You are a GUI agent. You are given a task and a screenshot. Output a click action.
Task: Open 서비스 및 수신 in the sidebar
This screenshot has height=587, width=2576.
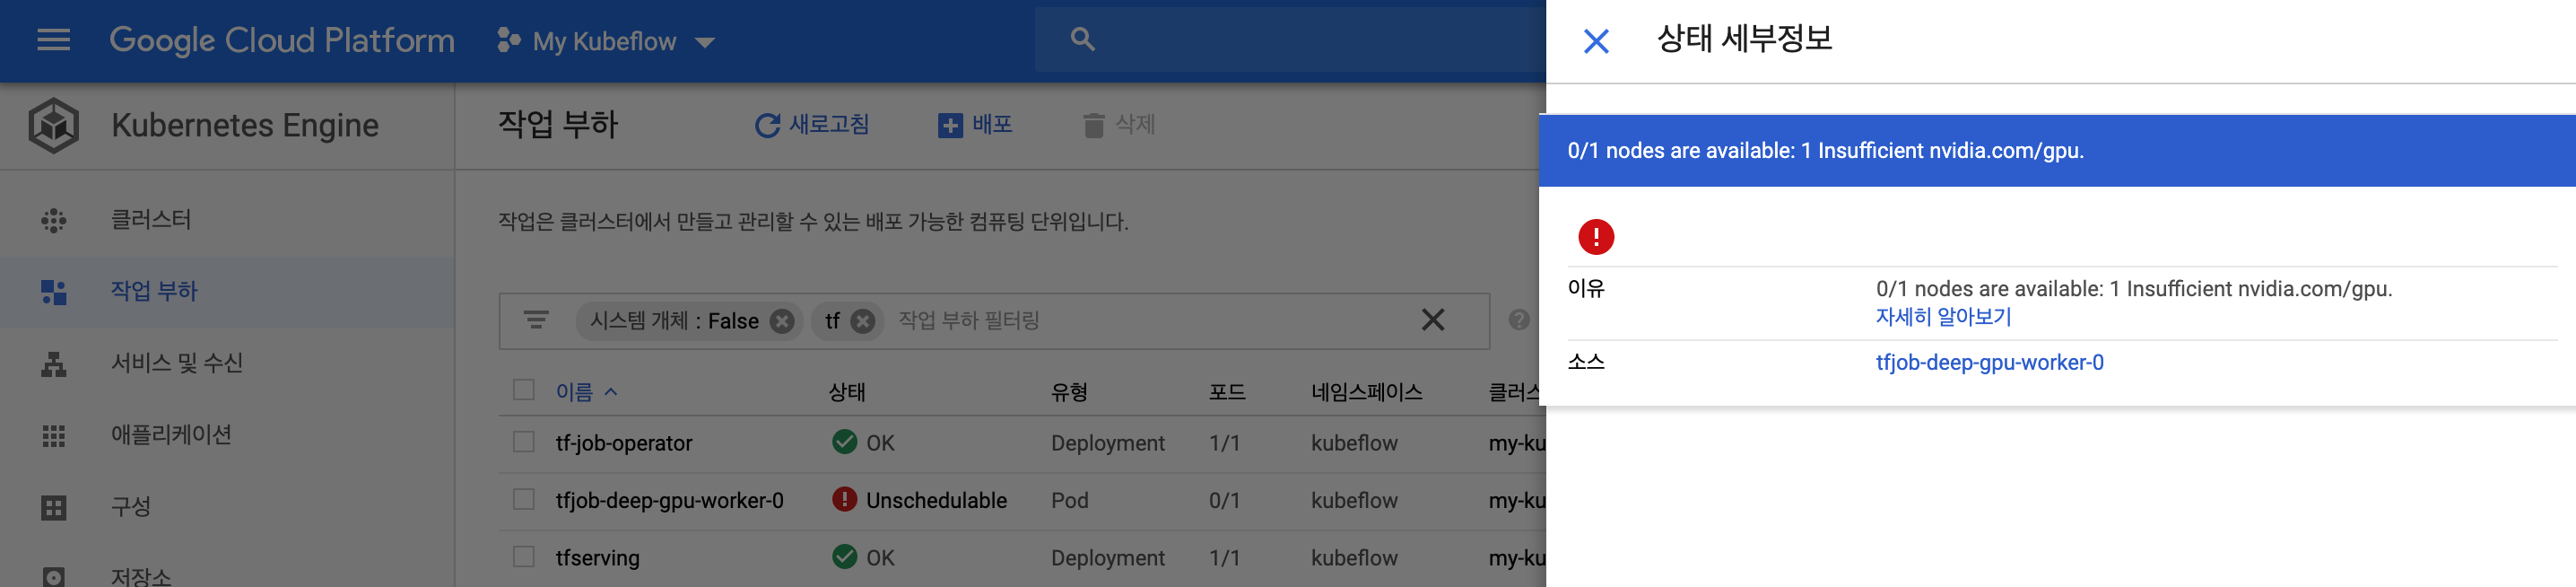click(227, 364)
